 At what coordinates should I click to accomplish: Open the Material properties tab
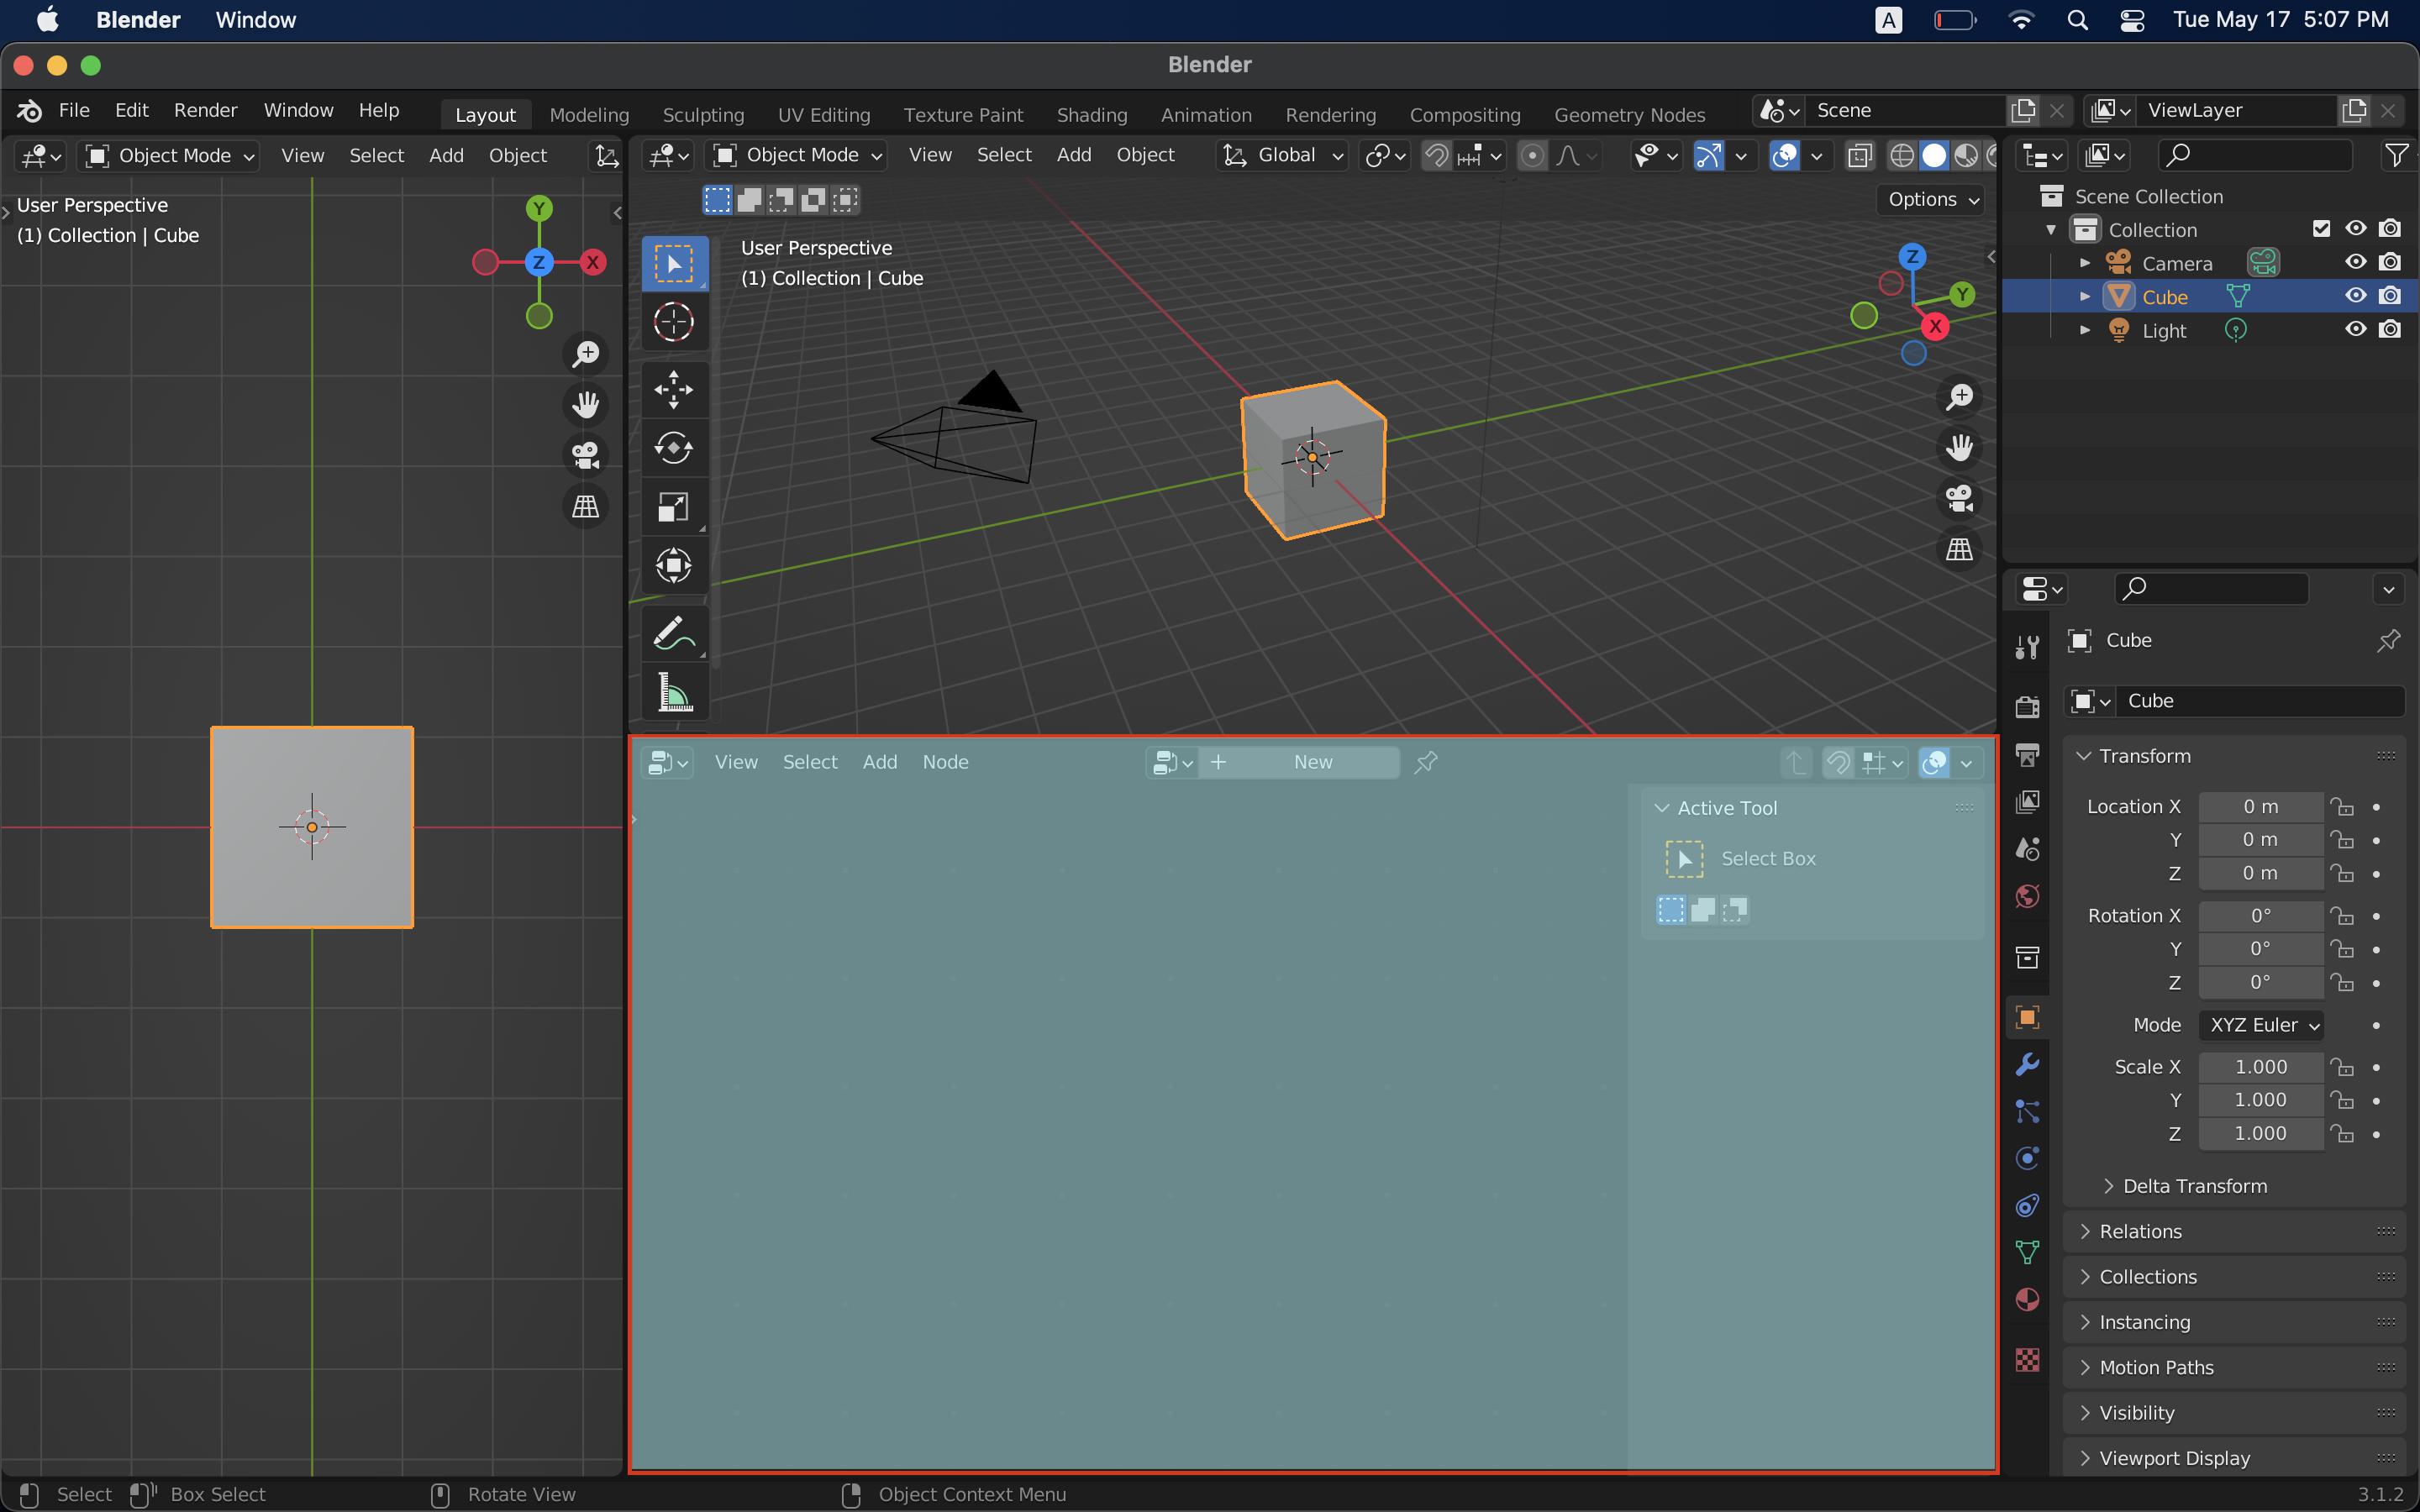pos(2027,1299)
